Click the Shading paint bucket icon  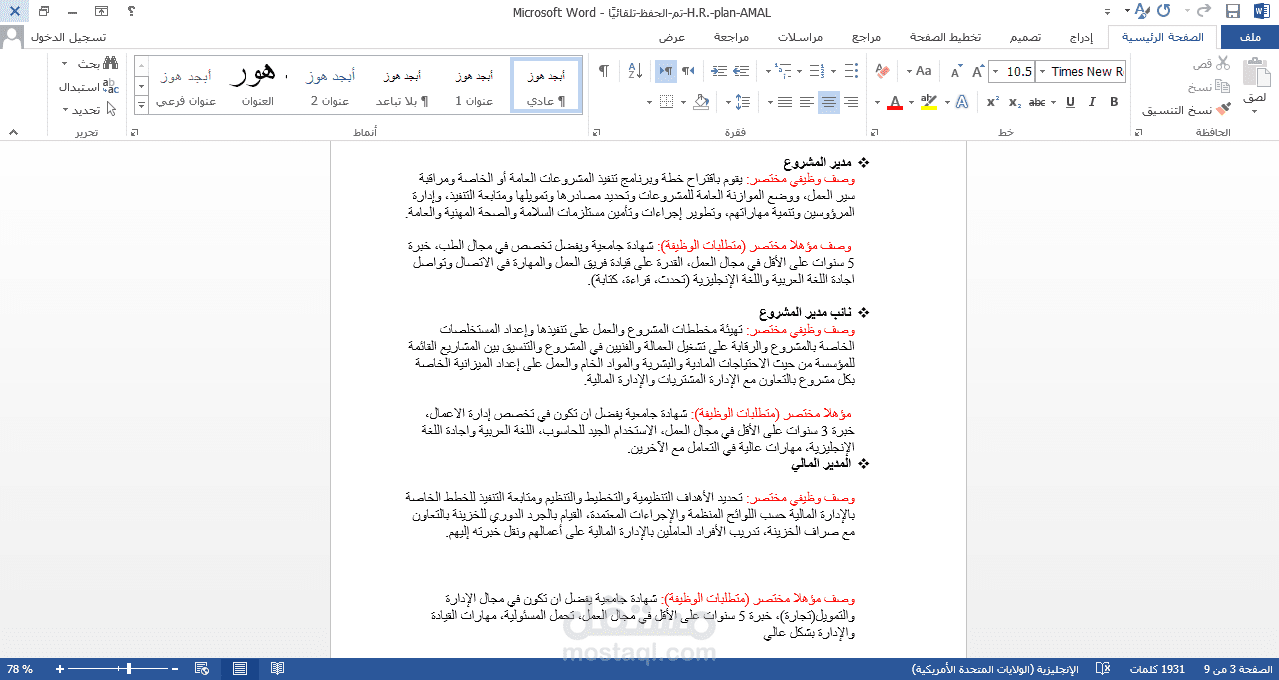[x=701, y=102]
